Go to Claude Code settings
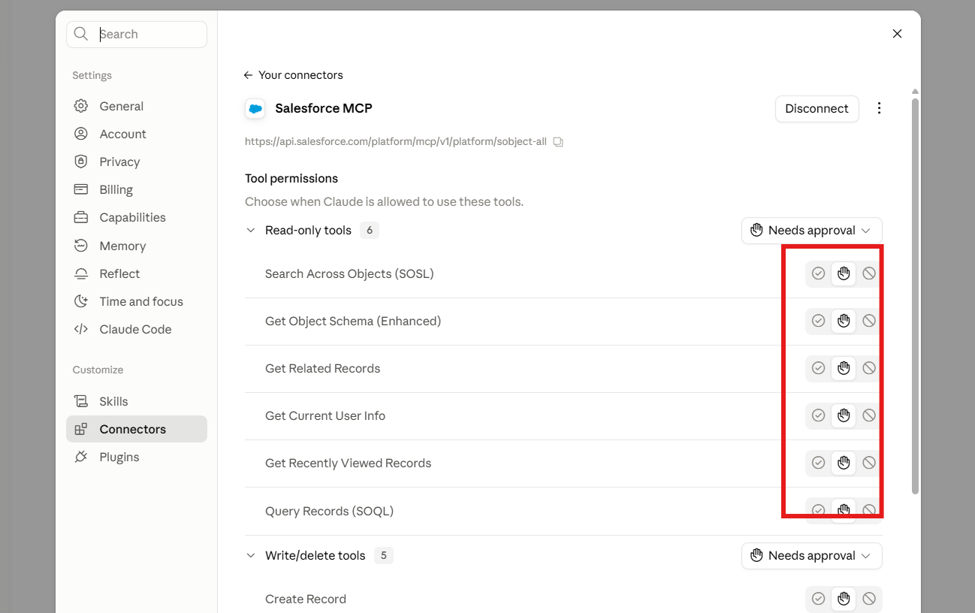This screenshot has height=613, width=975. pos(136,330)
